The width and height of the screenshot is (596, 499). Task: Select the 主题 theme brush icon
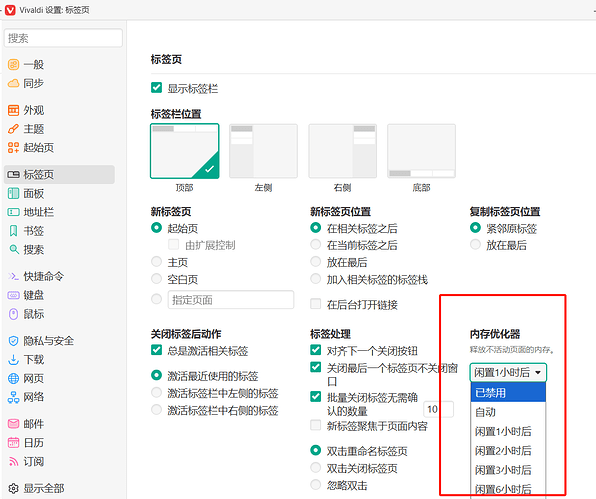pyautogui.click(x=13, y=129)
